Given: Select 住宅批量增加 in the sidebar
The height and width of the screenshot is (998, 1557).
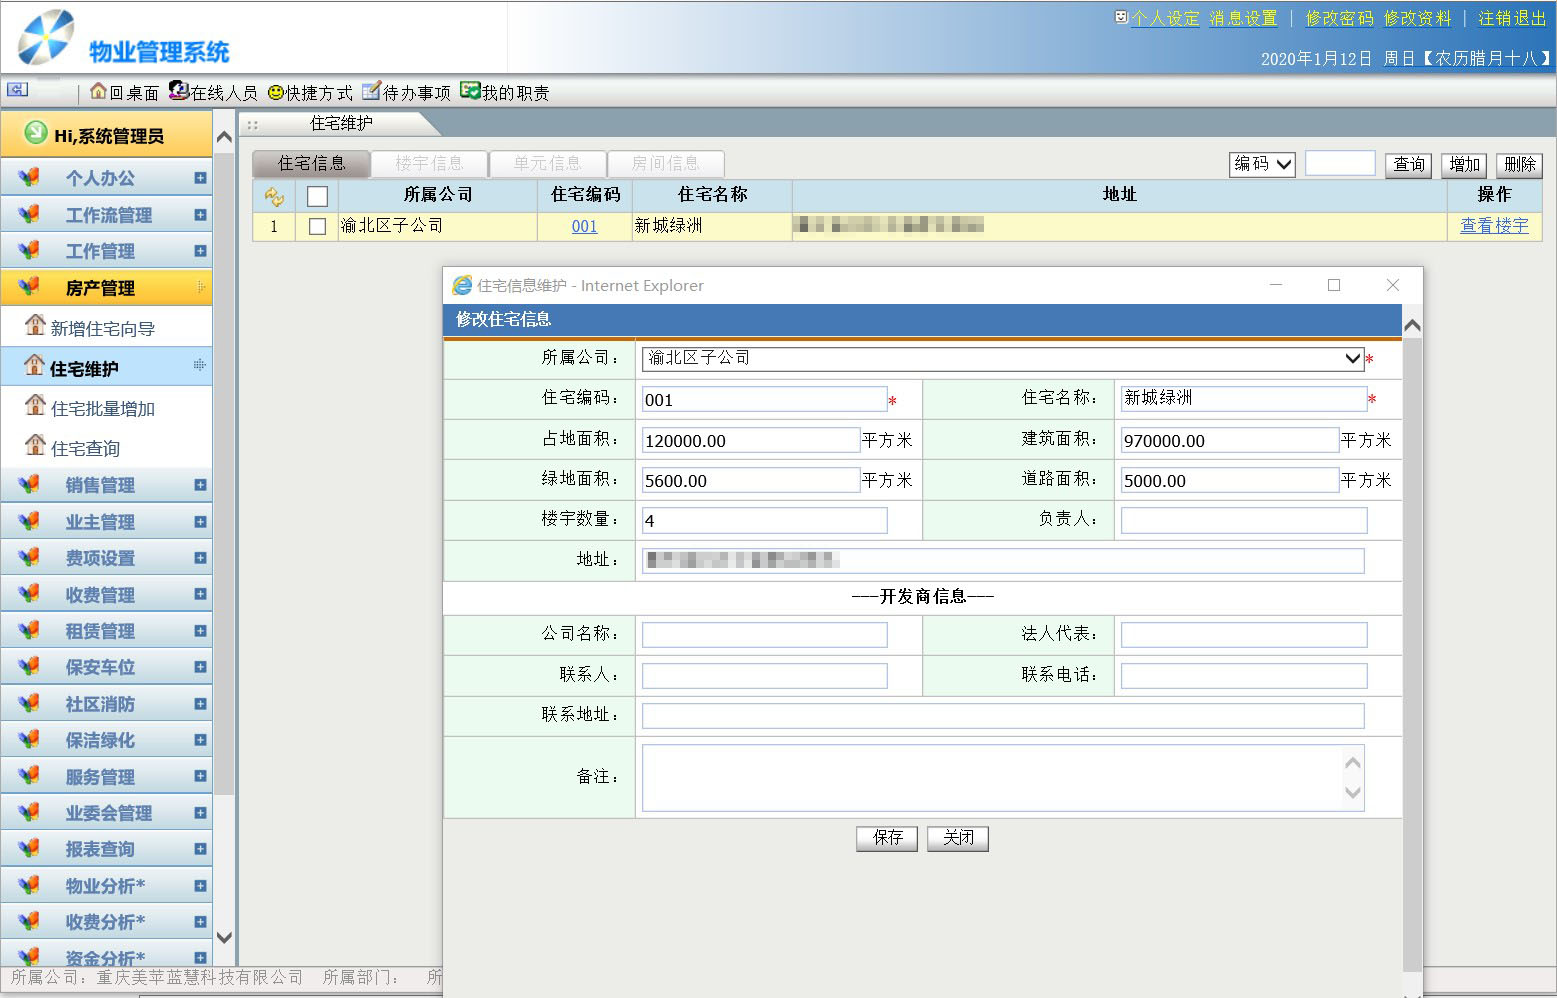Looking at the screenshot, I should [x=102, y=409].
